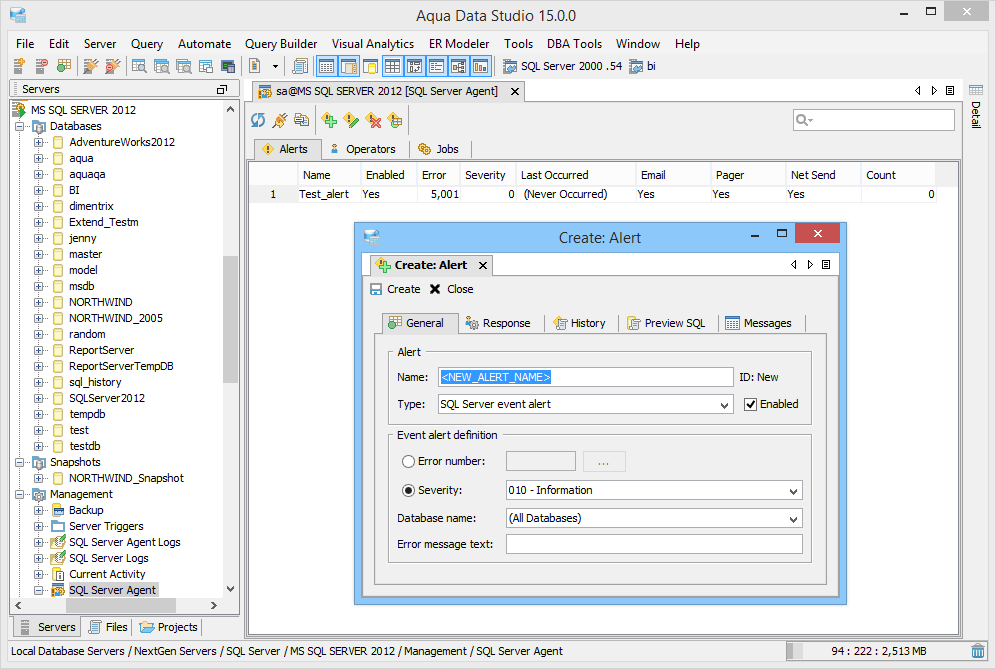Click the alert properties icon in Agent toolbar
Image resolution: width=996 pixels, height=669 pixels.
click(x=395, y=119)
